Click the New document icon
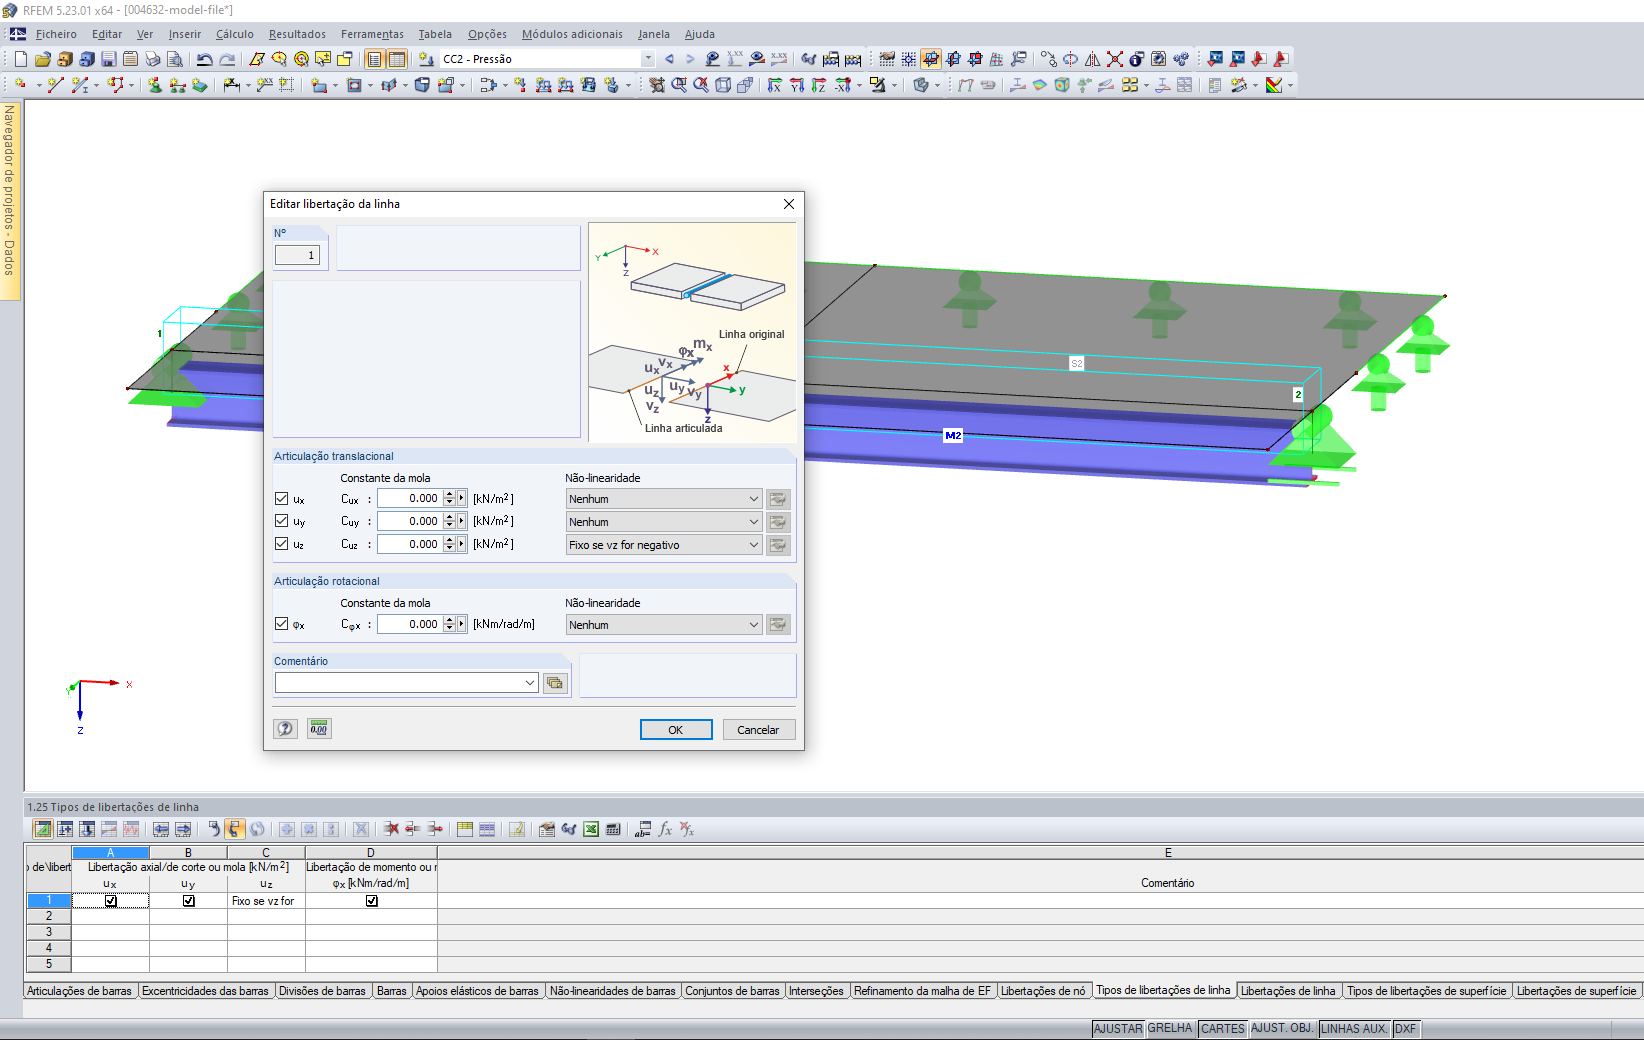 [21, 59]
